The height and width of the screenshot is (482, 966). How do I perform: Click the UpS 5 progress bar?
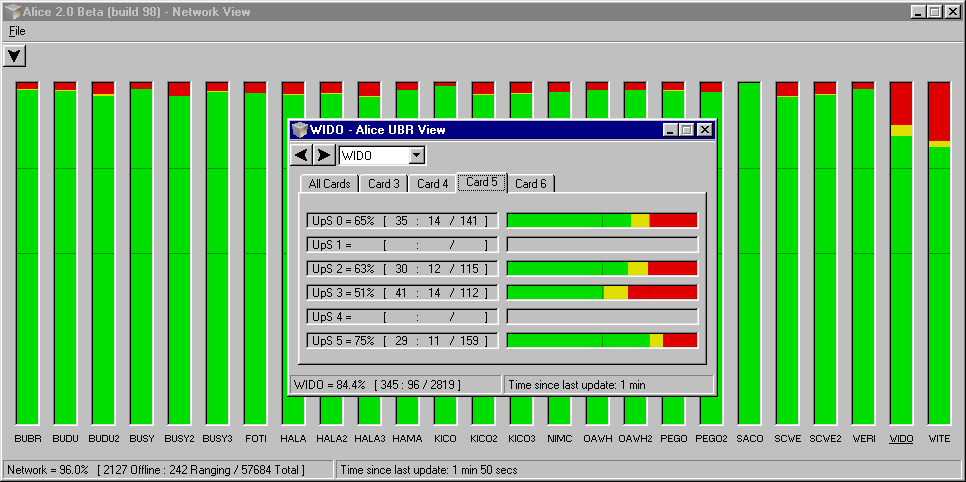[x=602, y=341]
